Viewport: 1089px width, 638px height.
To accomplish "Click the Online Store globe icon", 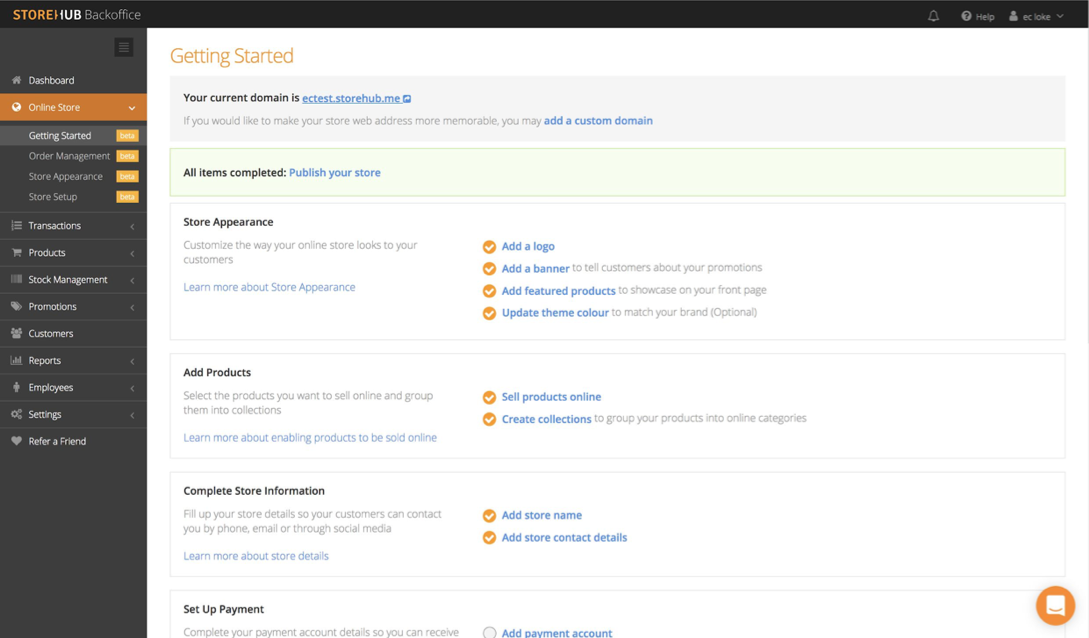I will 17,107.
